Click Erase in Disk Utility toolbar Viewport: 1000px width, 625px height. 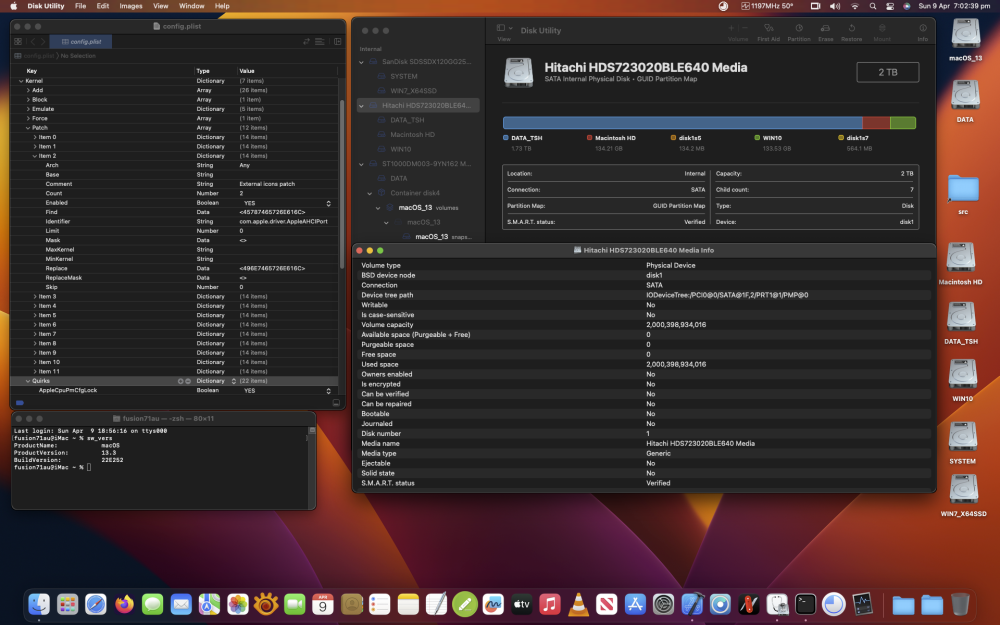(826, 32)
